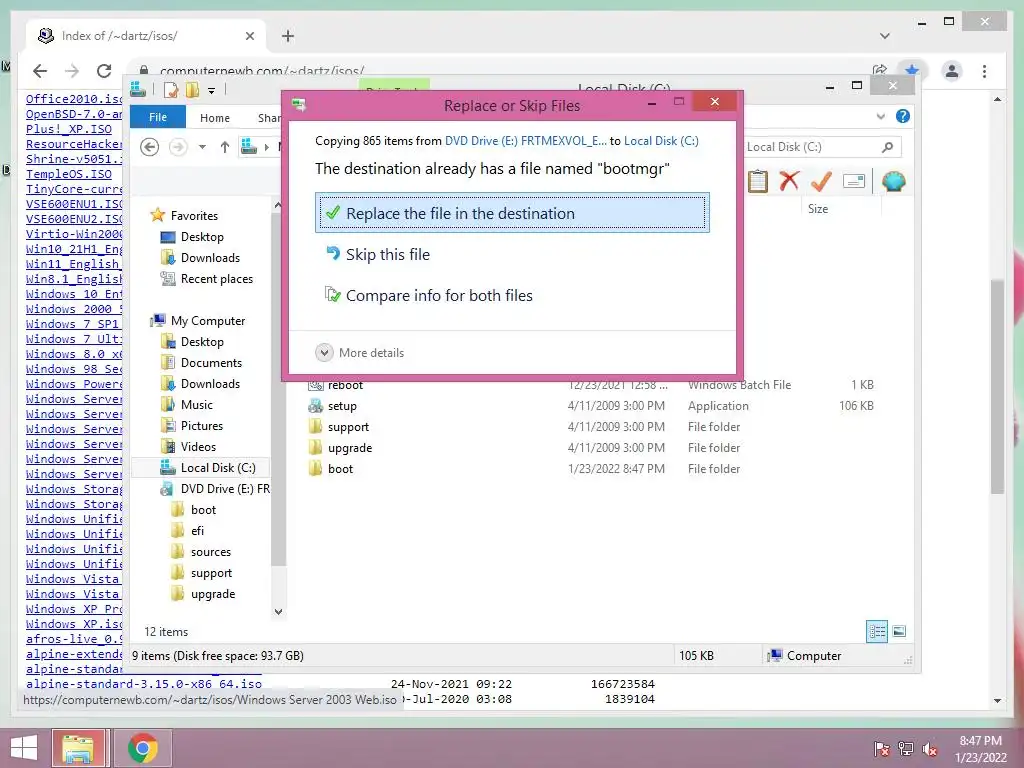The image size is (1024, 768).
Task: Switch to details view icon in Explorer
Action: coord(877,631)
